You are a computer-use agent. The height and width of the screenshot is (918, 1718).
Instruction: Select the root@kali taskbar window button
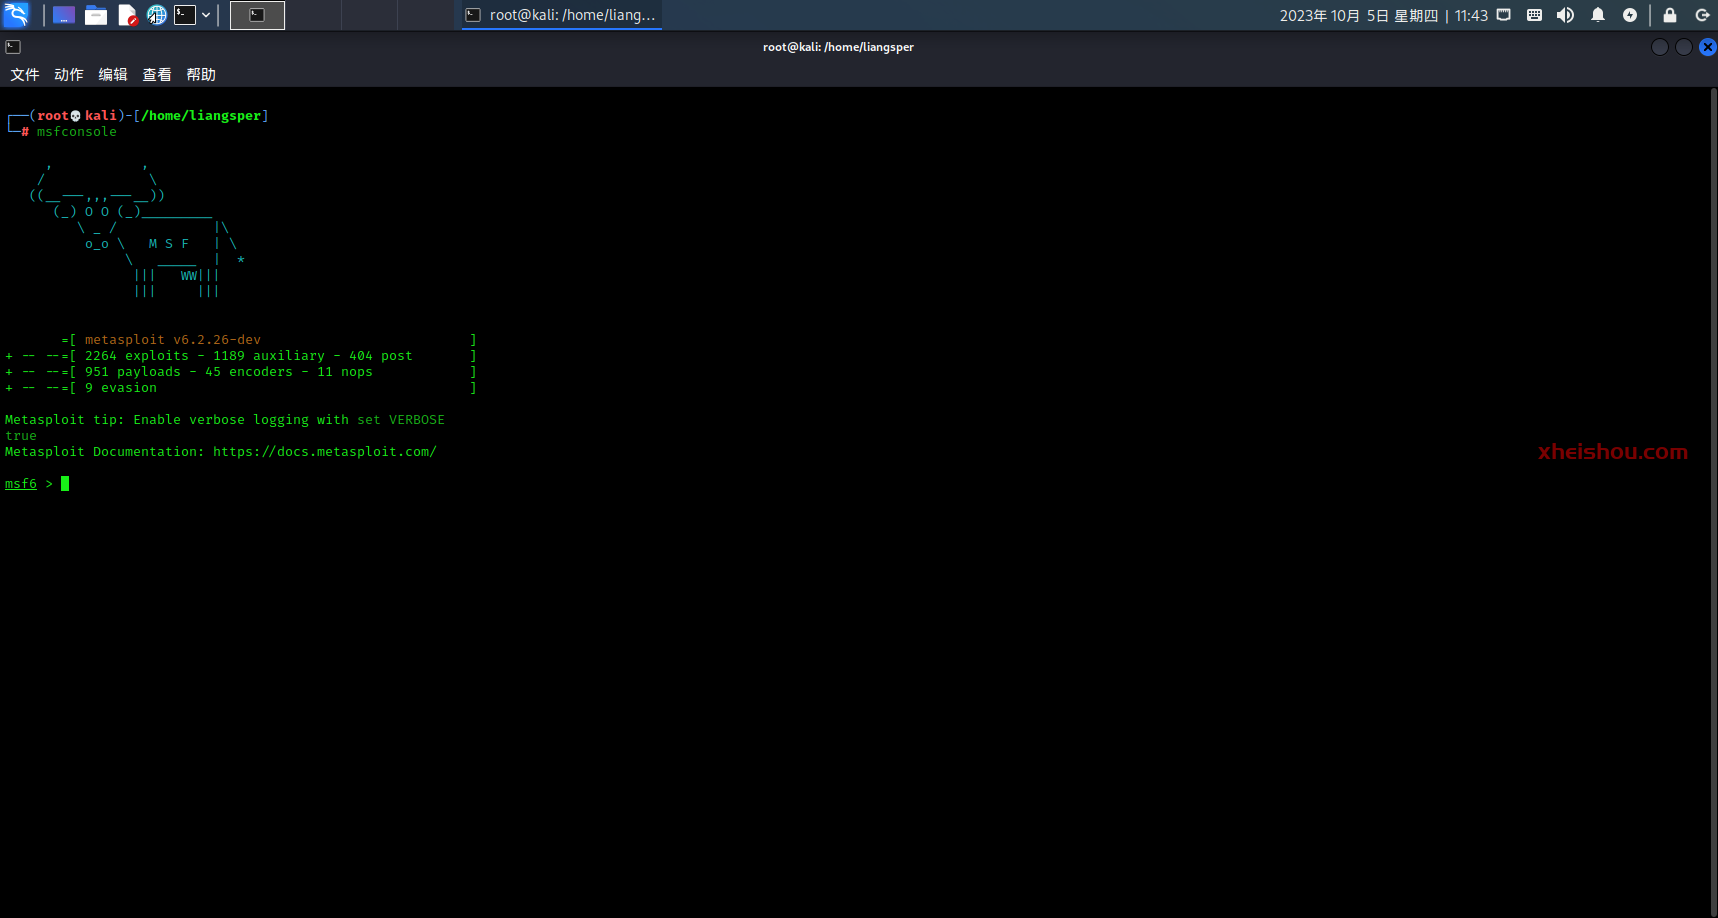561,15
